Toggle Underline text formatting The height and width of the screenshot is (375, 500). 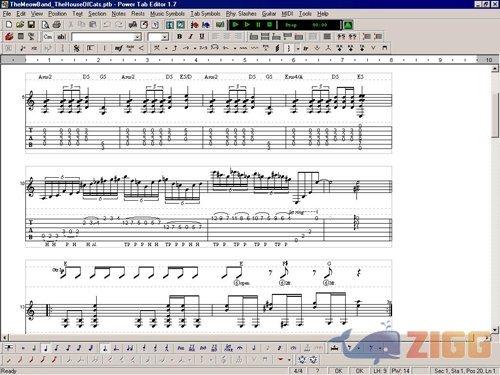202,37
